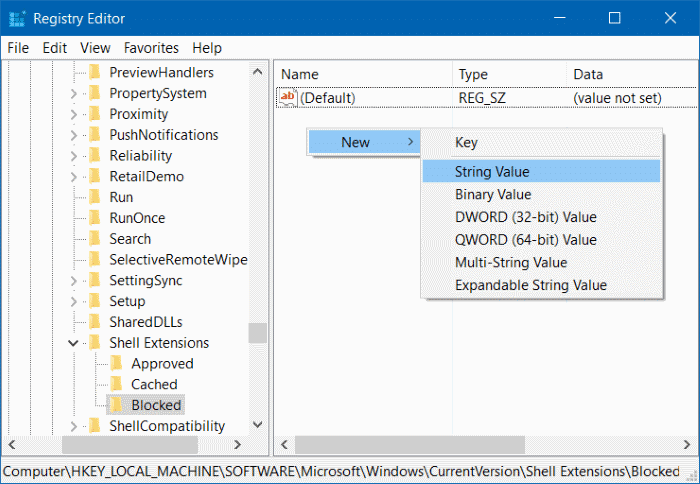Choose Binary Value from the submenu
Image resolution: width=700 pixels, height=484 pixels.
click(x=541, y=194)
